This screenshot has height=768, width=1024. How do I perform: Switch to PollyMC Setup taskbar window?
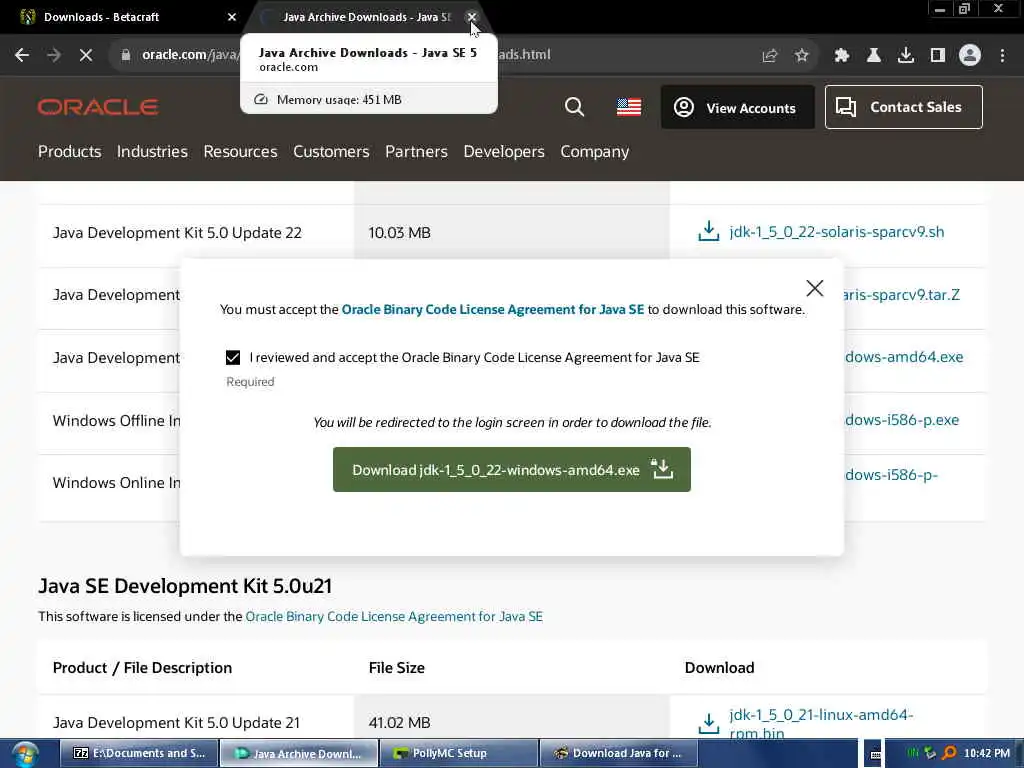[x=458, y=754]
